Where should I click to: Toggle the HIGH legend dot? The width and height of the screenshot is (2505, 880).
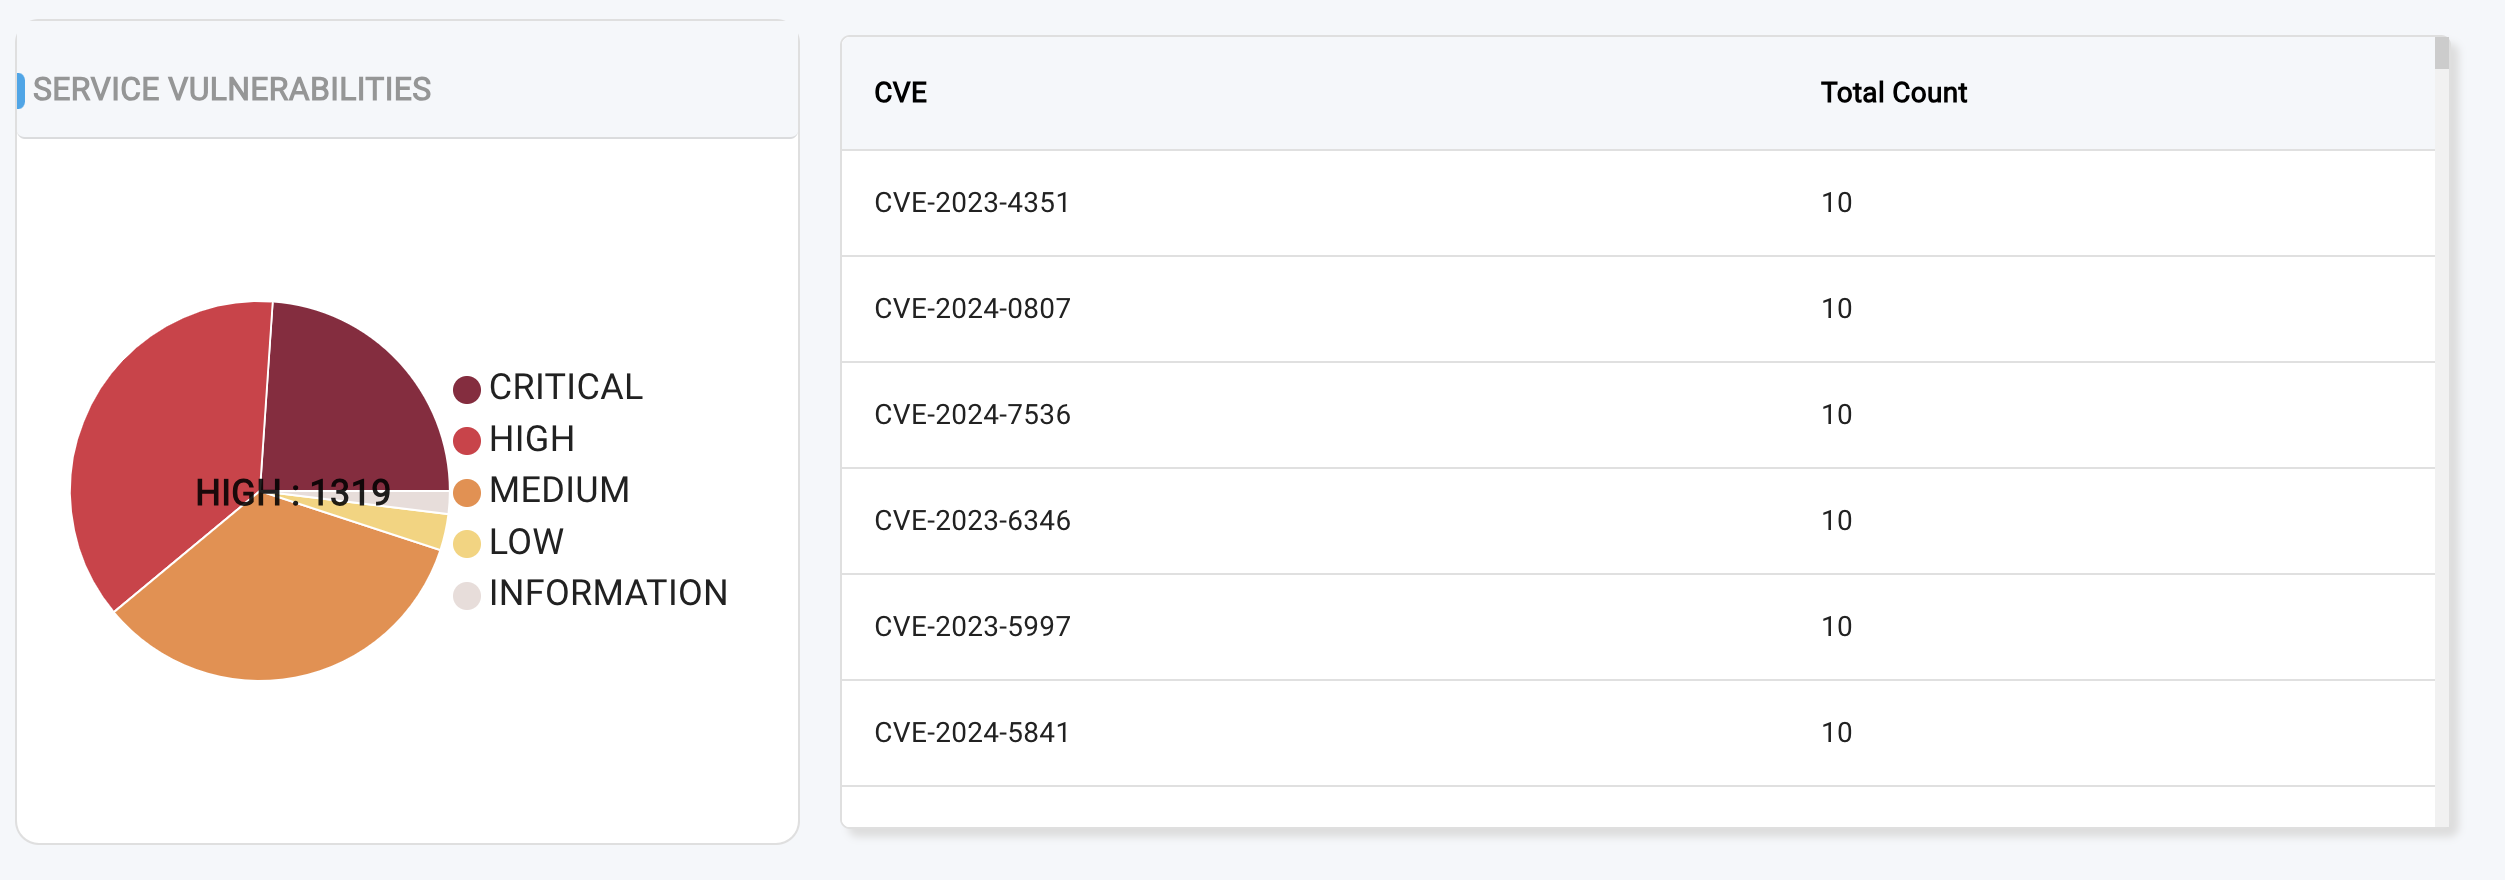[x=467, y=441]
